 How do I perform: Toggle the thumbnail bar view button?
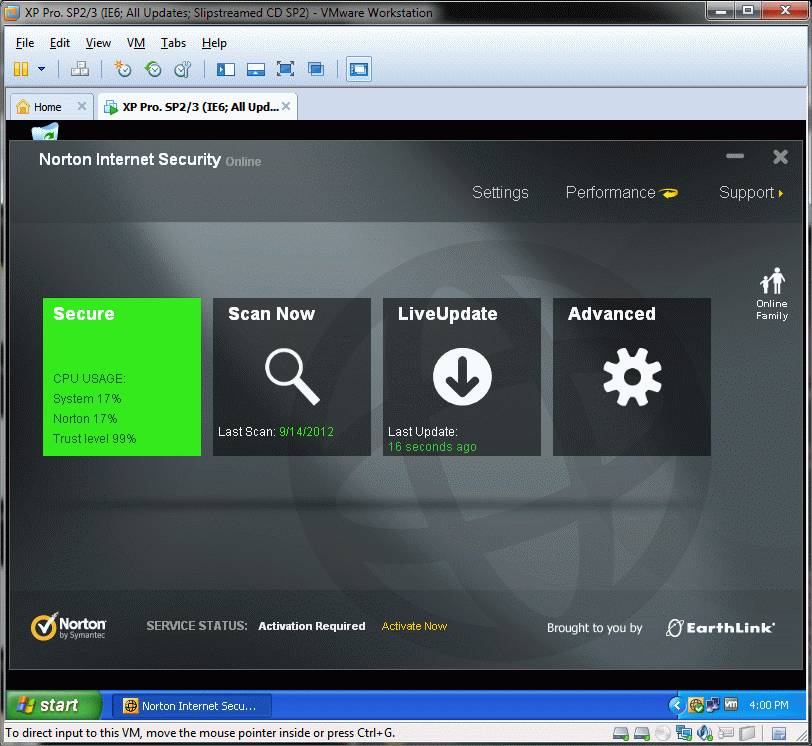tap(256, 69)
